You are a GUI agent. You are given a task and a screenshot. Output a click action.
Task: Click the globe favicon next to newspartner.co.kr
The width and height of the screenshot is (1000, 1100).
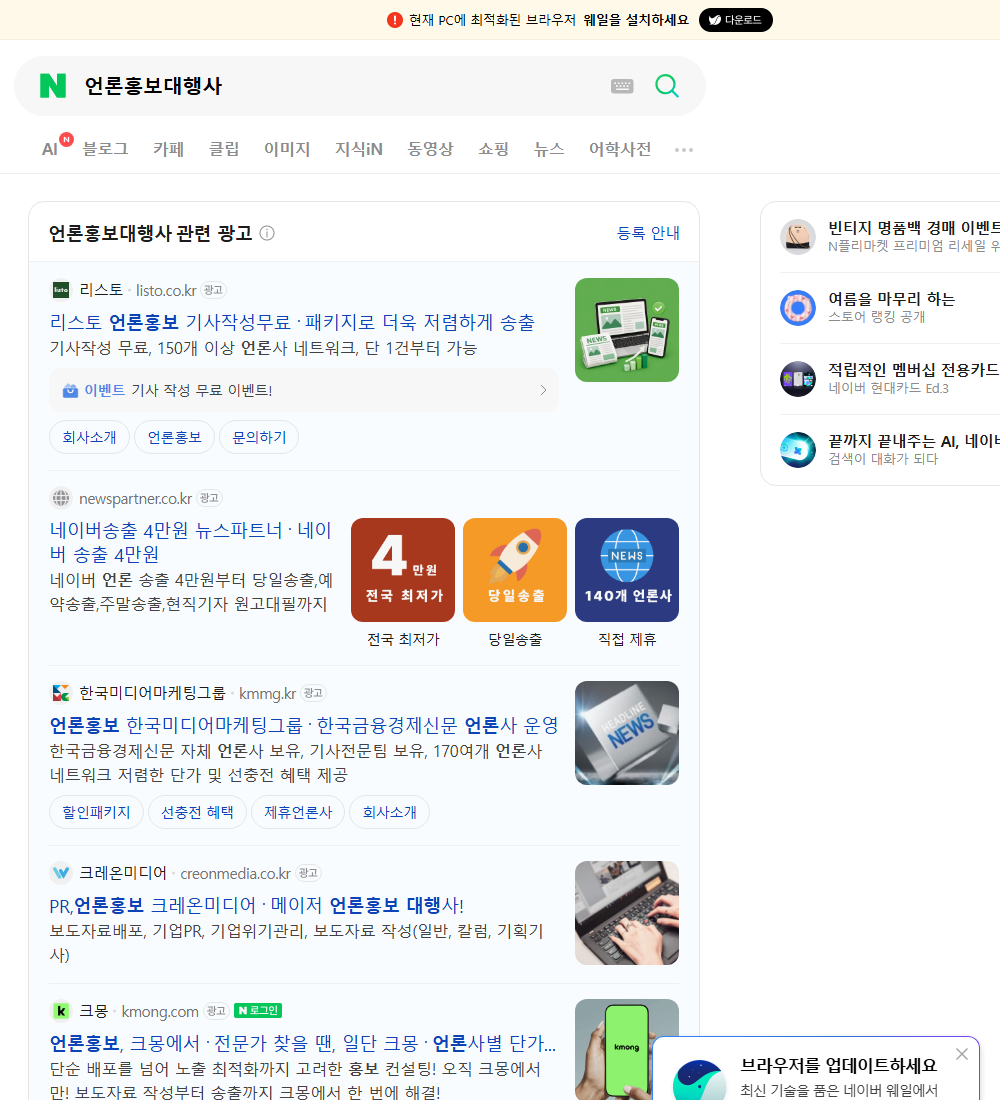[x=61, y=498]
